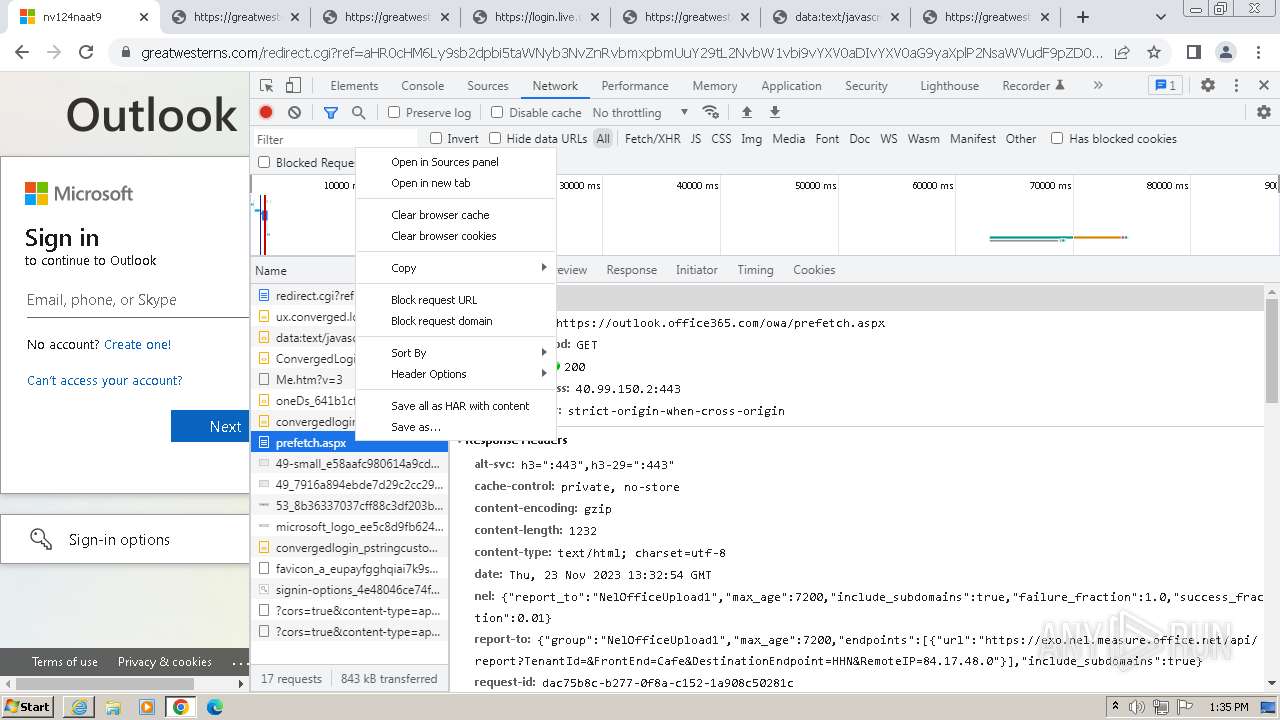Enable Disable cache checkbox

497,113
